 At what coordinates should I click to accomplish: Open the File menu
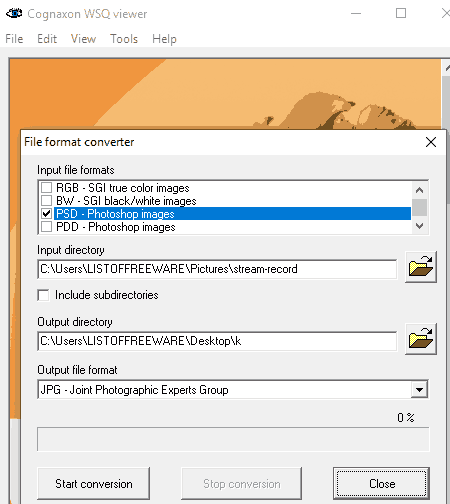click(14, 39)
